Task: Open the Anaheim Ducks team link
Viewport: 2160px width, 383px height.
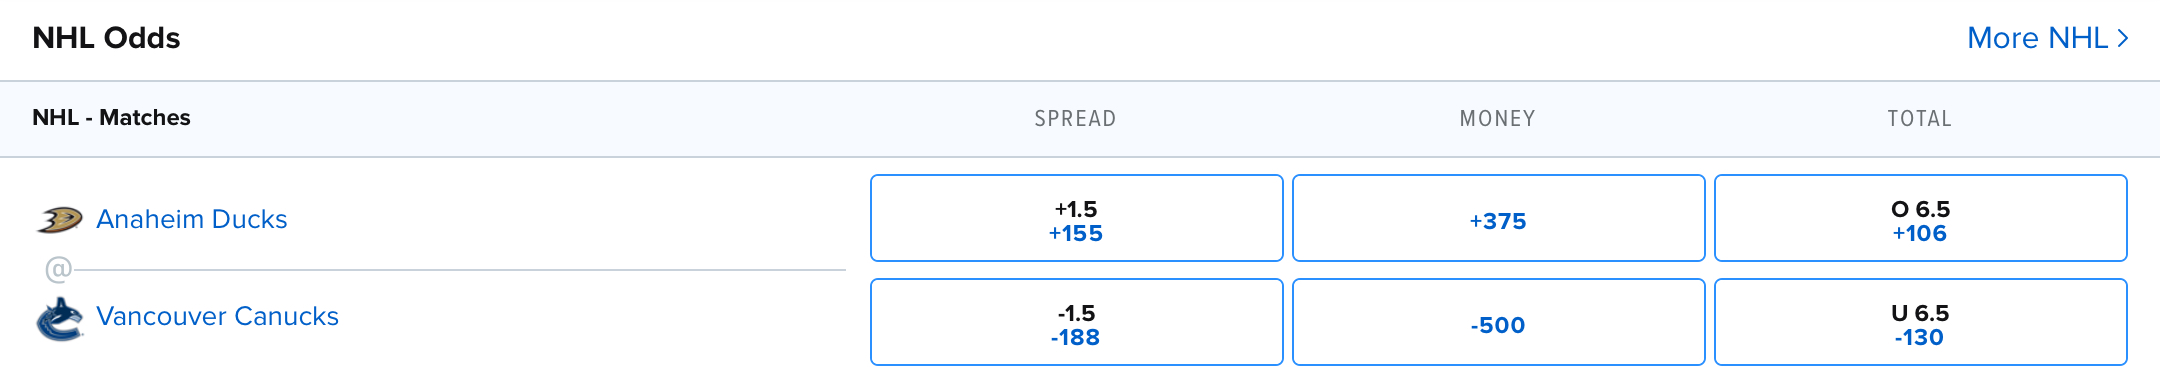Action: [x=191, y=219]
